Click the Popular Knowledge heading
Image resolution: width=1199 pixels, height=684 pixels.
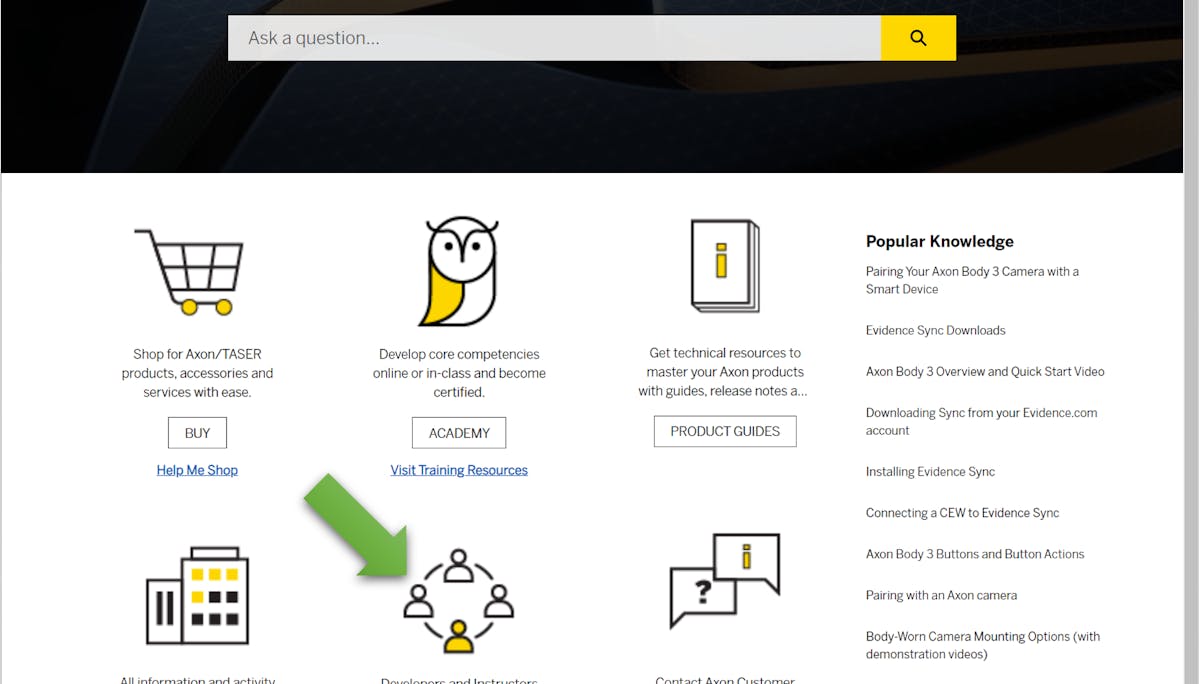click(x=940, y=242)
